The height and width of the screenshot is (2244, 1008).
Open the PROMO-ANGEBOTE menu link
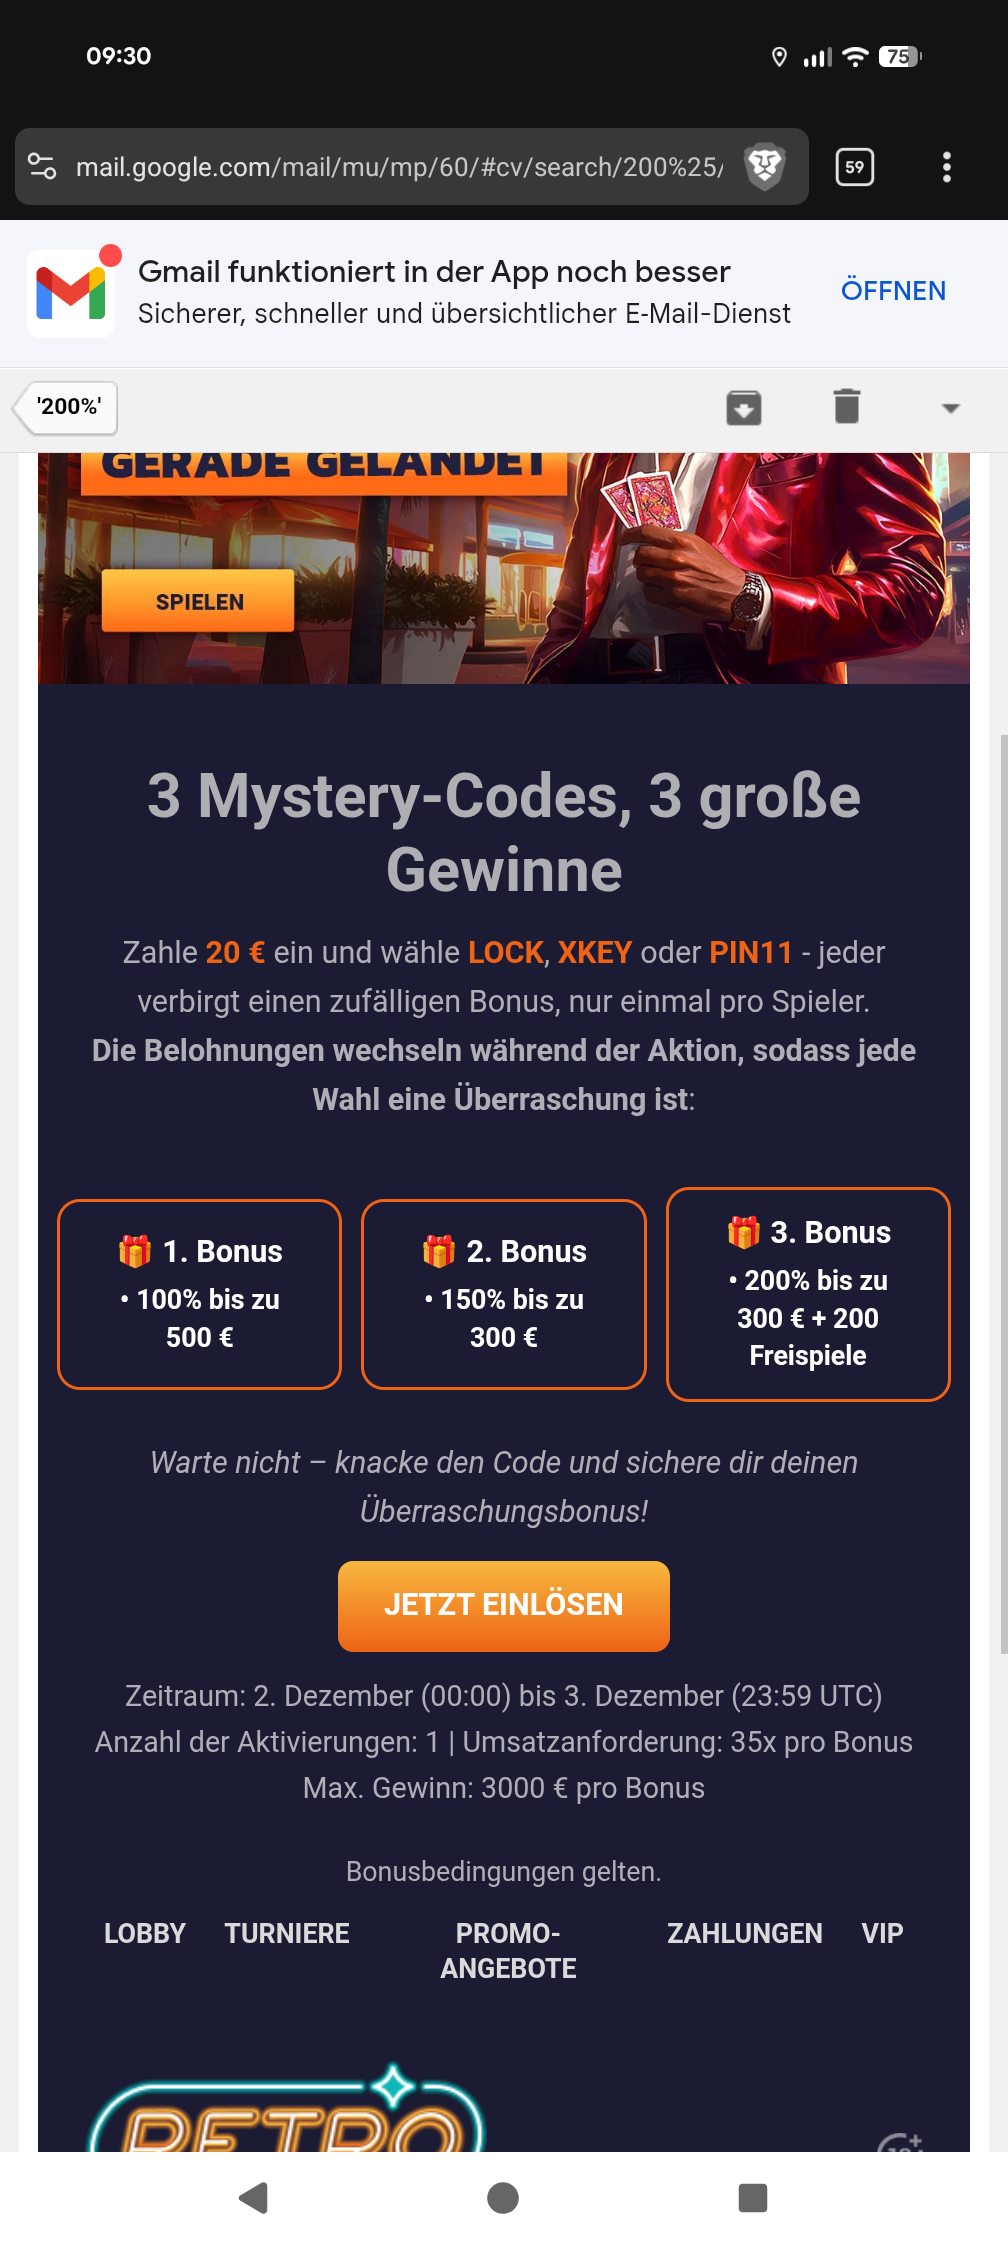508,1951
